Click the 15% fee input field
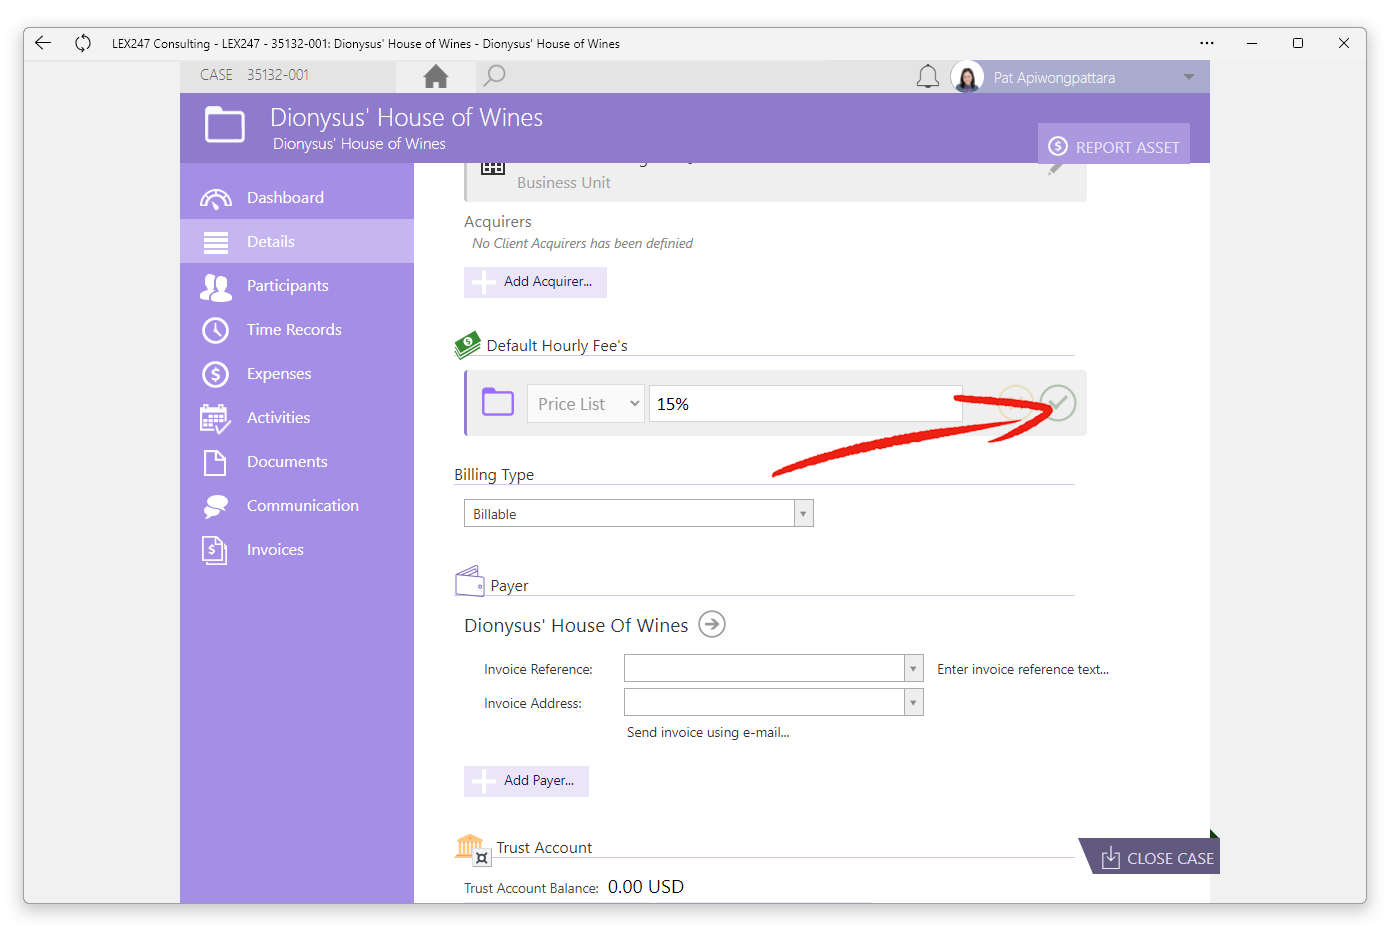The height and width of the screenshot is (930, 1390). click(x=806, y=404)
